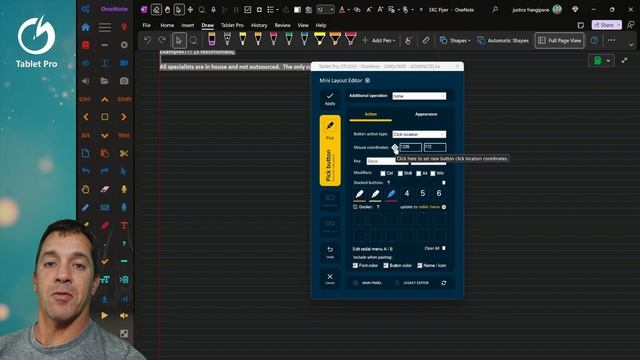Click the red location pin icon
Image resolution: width=640 pixels, height=360 pixels.
(x=124, y=27)
